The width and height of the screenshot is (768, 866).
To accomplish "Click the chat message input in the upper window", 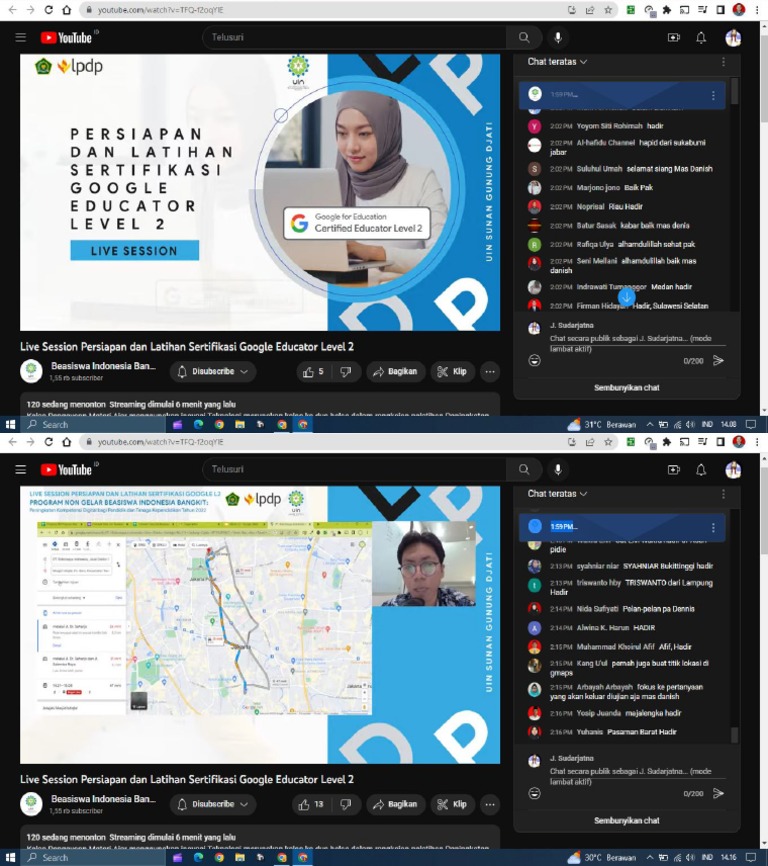I will pos(637,343).
